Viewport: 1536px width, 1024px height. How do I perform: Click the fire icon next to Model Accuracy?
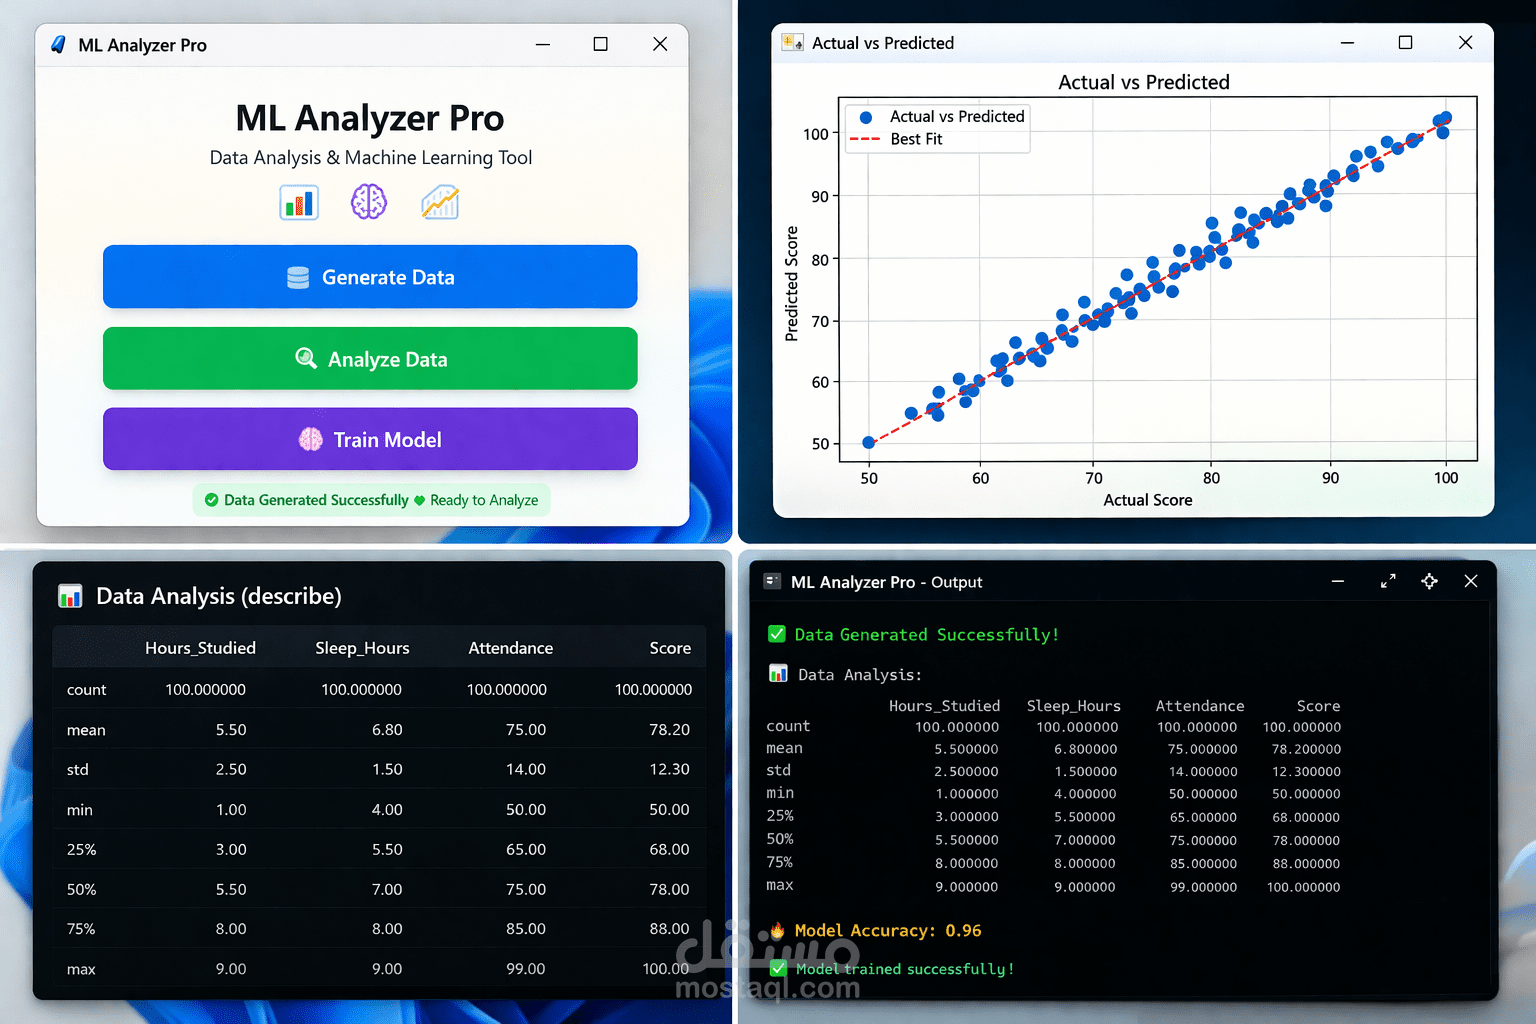pos(781,930)
